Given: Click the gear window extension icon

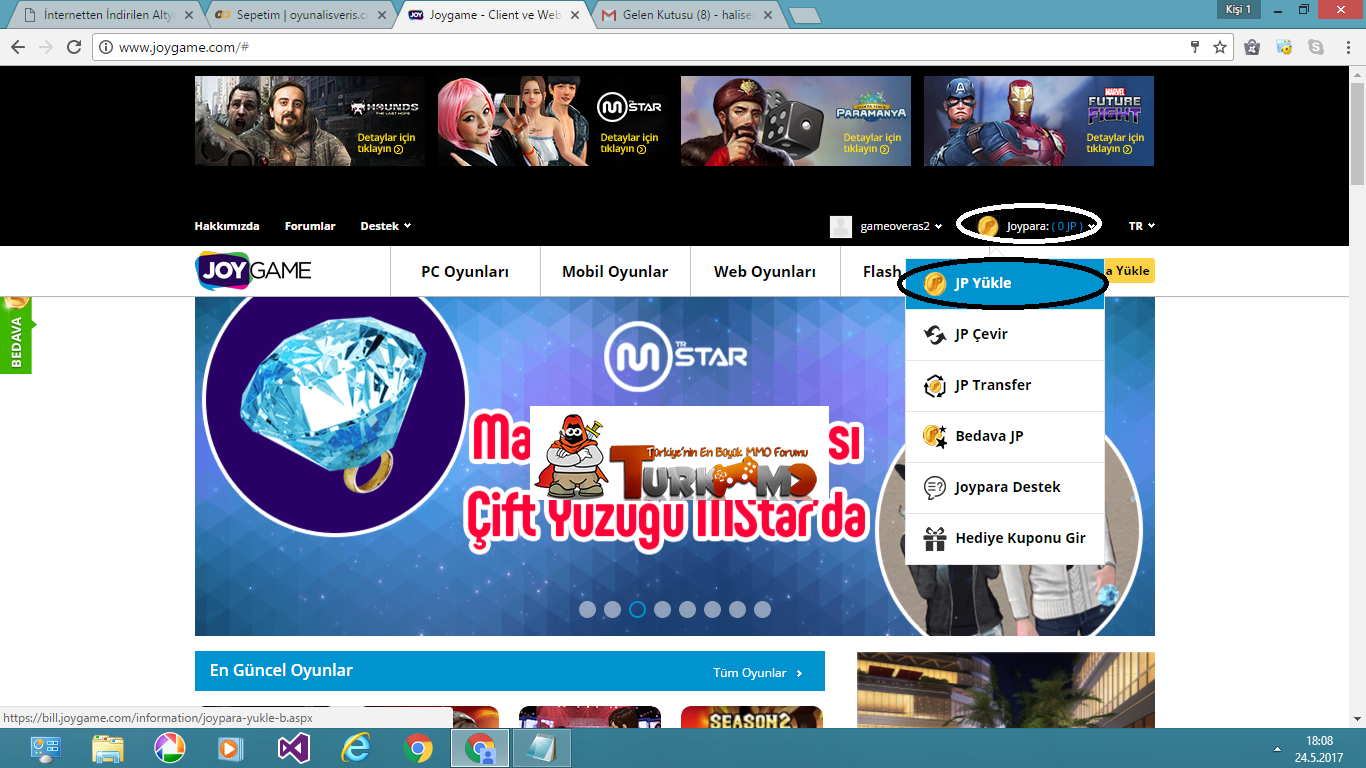Looking at the screenshot, I should point(1285,47).
